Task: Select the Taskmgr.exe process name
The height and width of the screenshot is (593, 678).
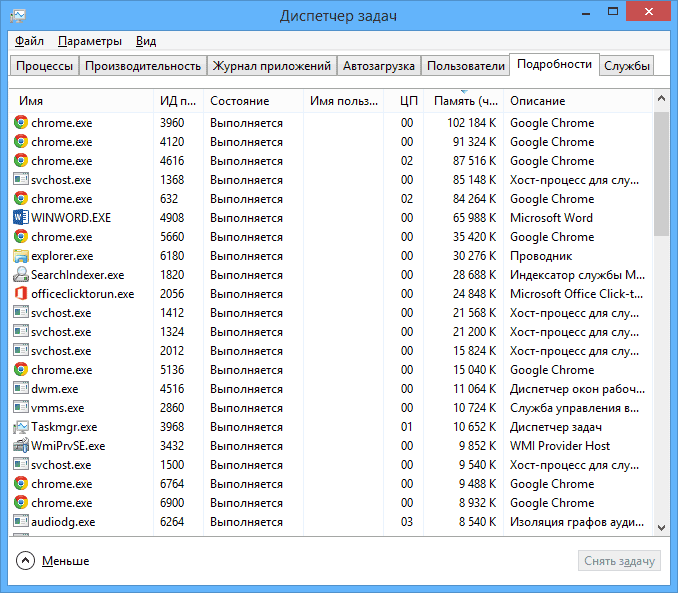Action: coord(64,427)
